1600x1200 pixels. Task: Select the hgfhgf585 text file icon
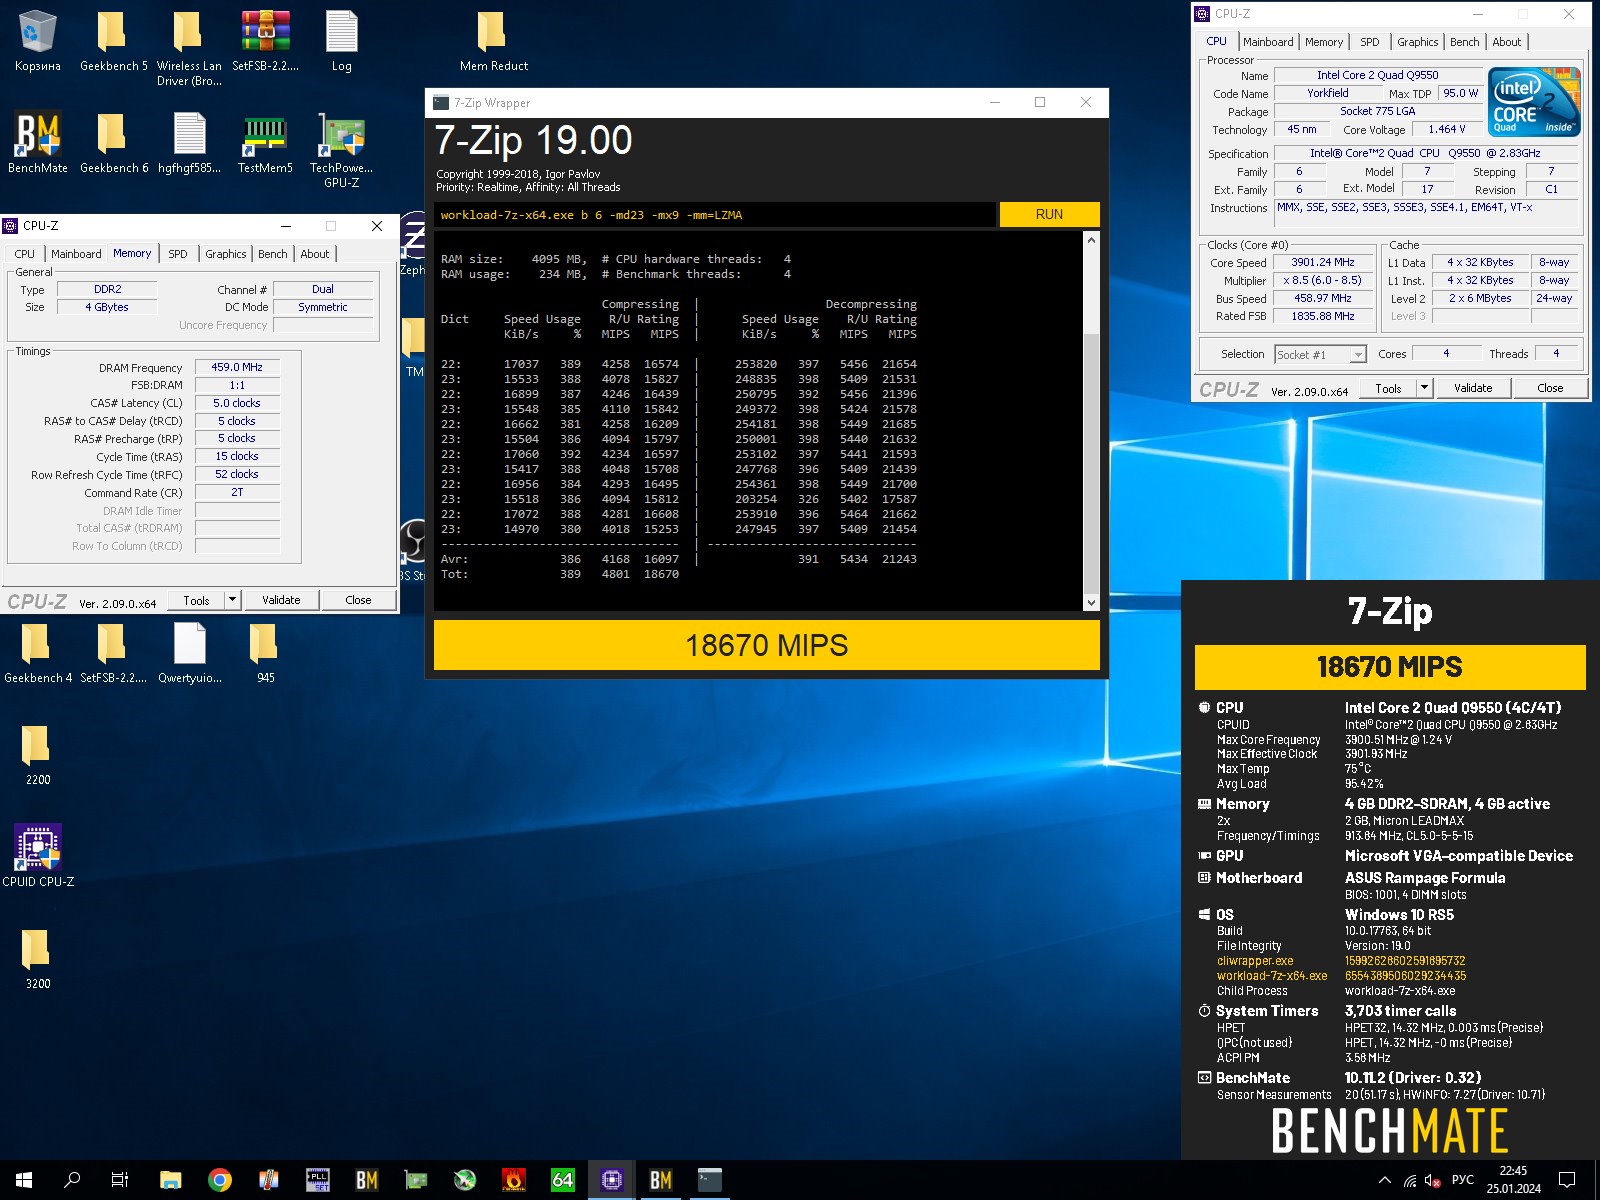click(x=189, y=143)
